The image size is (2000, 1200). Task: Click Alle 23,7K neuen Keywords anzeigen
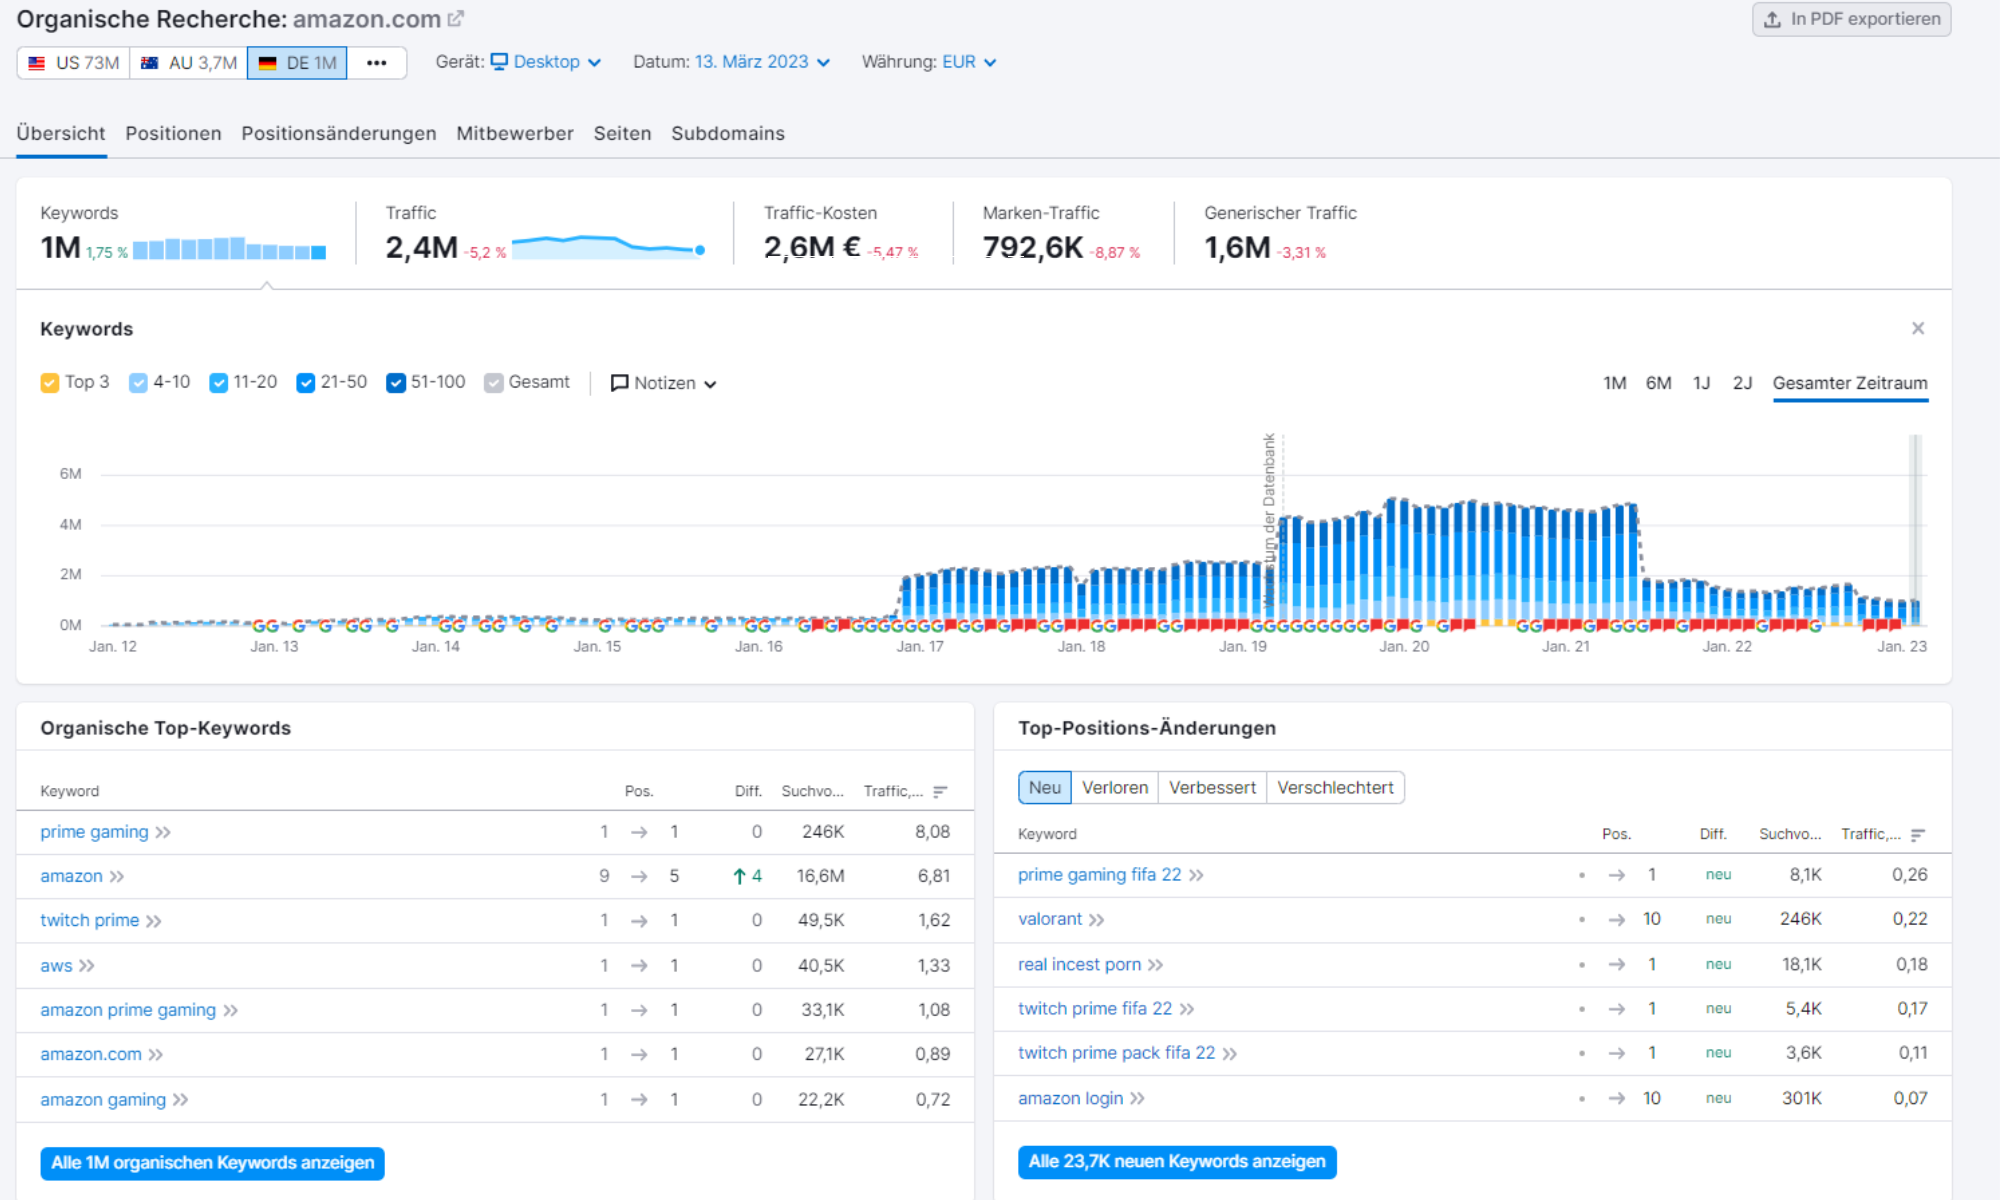coord(1177,1162)
